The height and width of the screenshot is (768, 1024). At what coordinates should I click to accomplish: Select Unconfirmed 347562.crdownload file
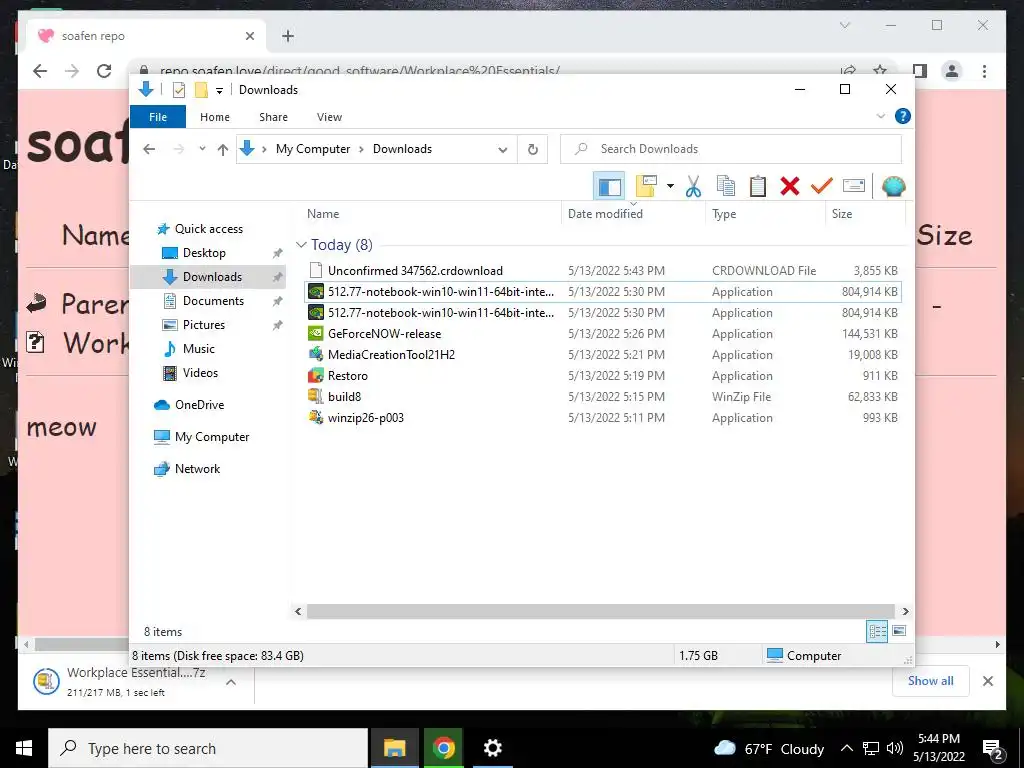(602, 270)
